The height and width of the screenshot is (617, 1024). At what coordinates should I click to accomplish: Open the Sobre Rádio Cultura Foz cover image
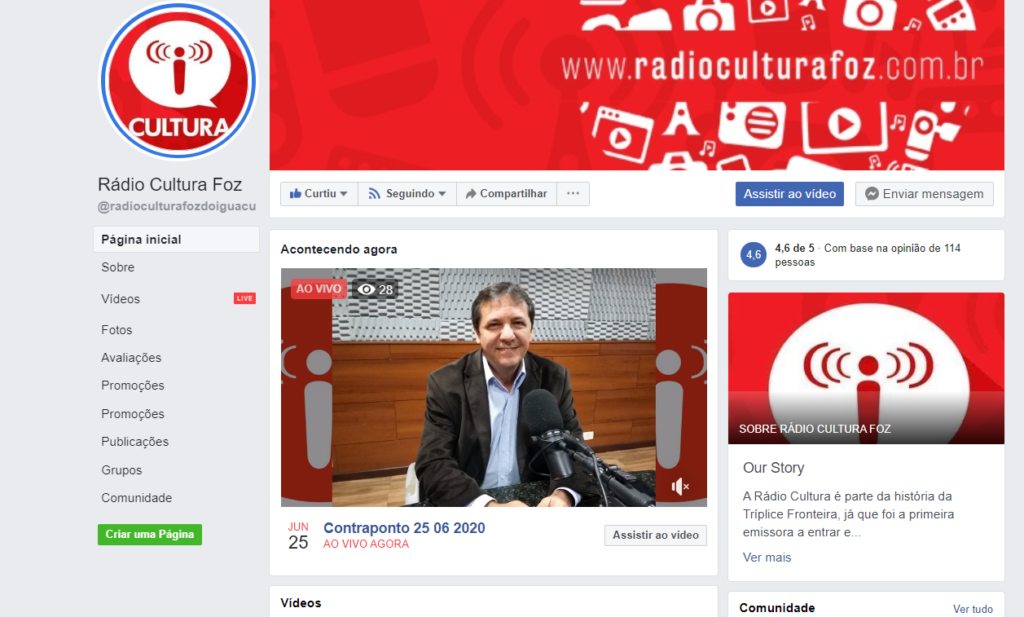coord(866,368)
